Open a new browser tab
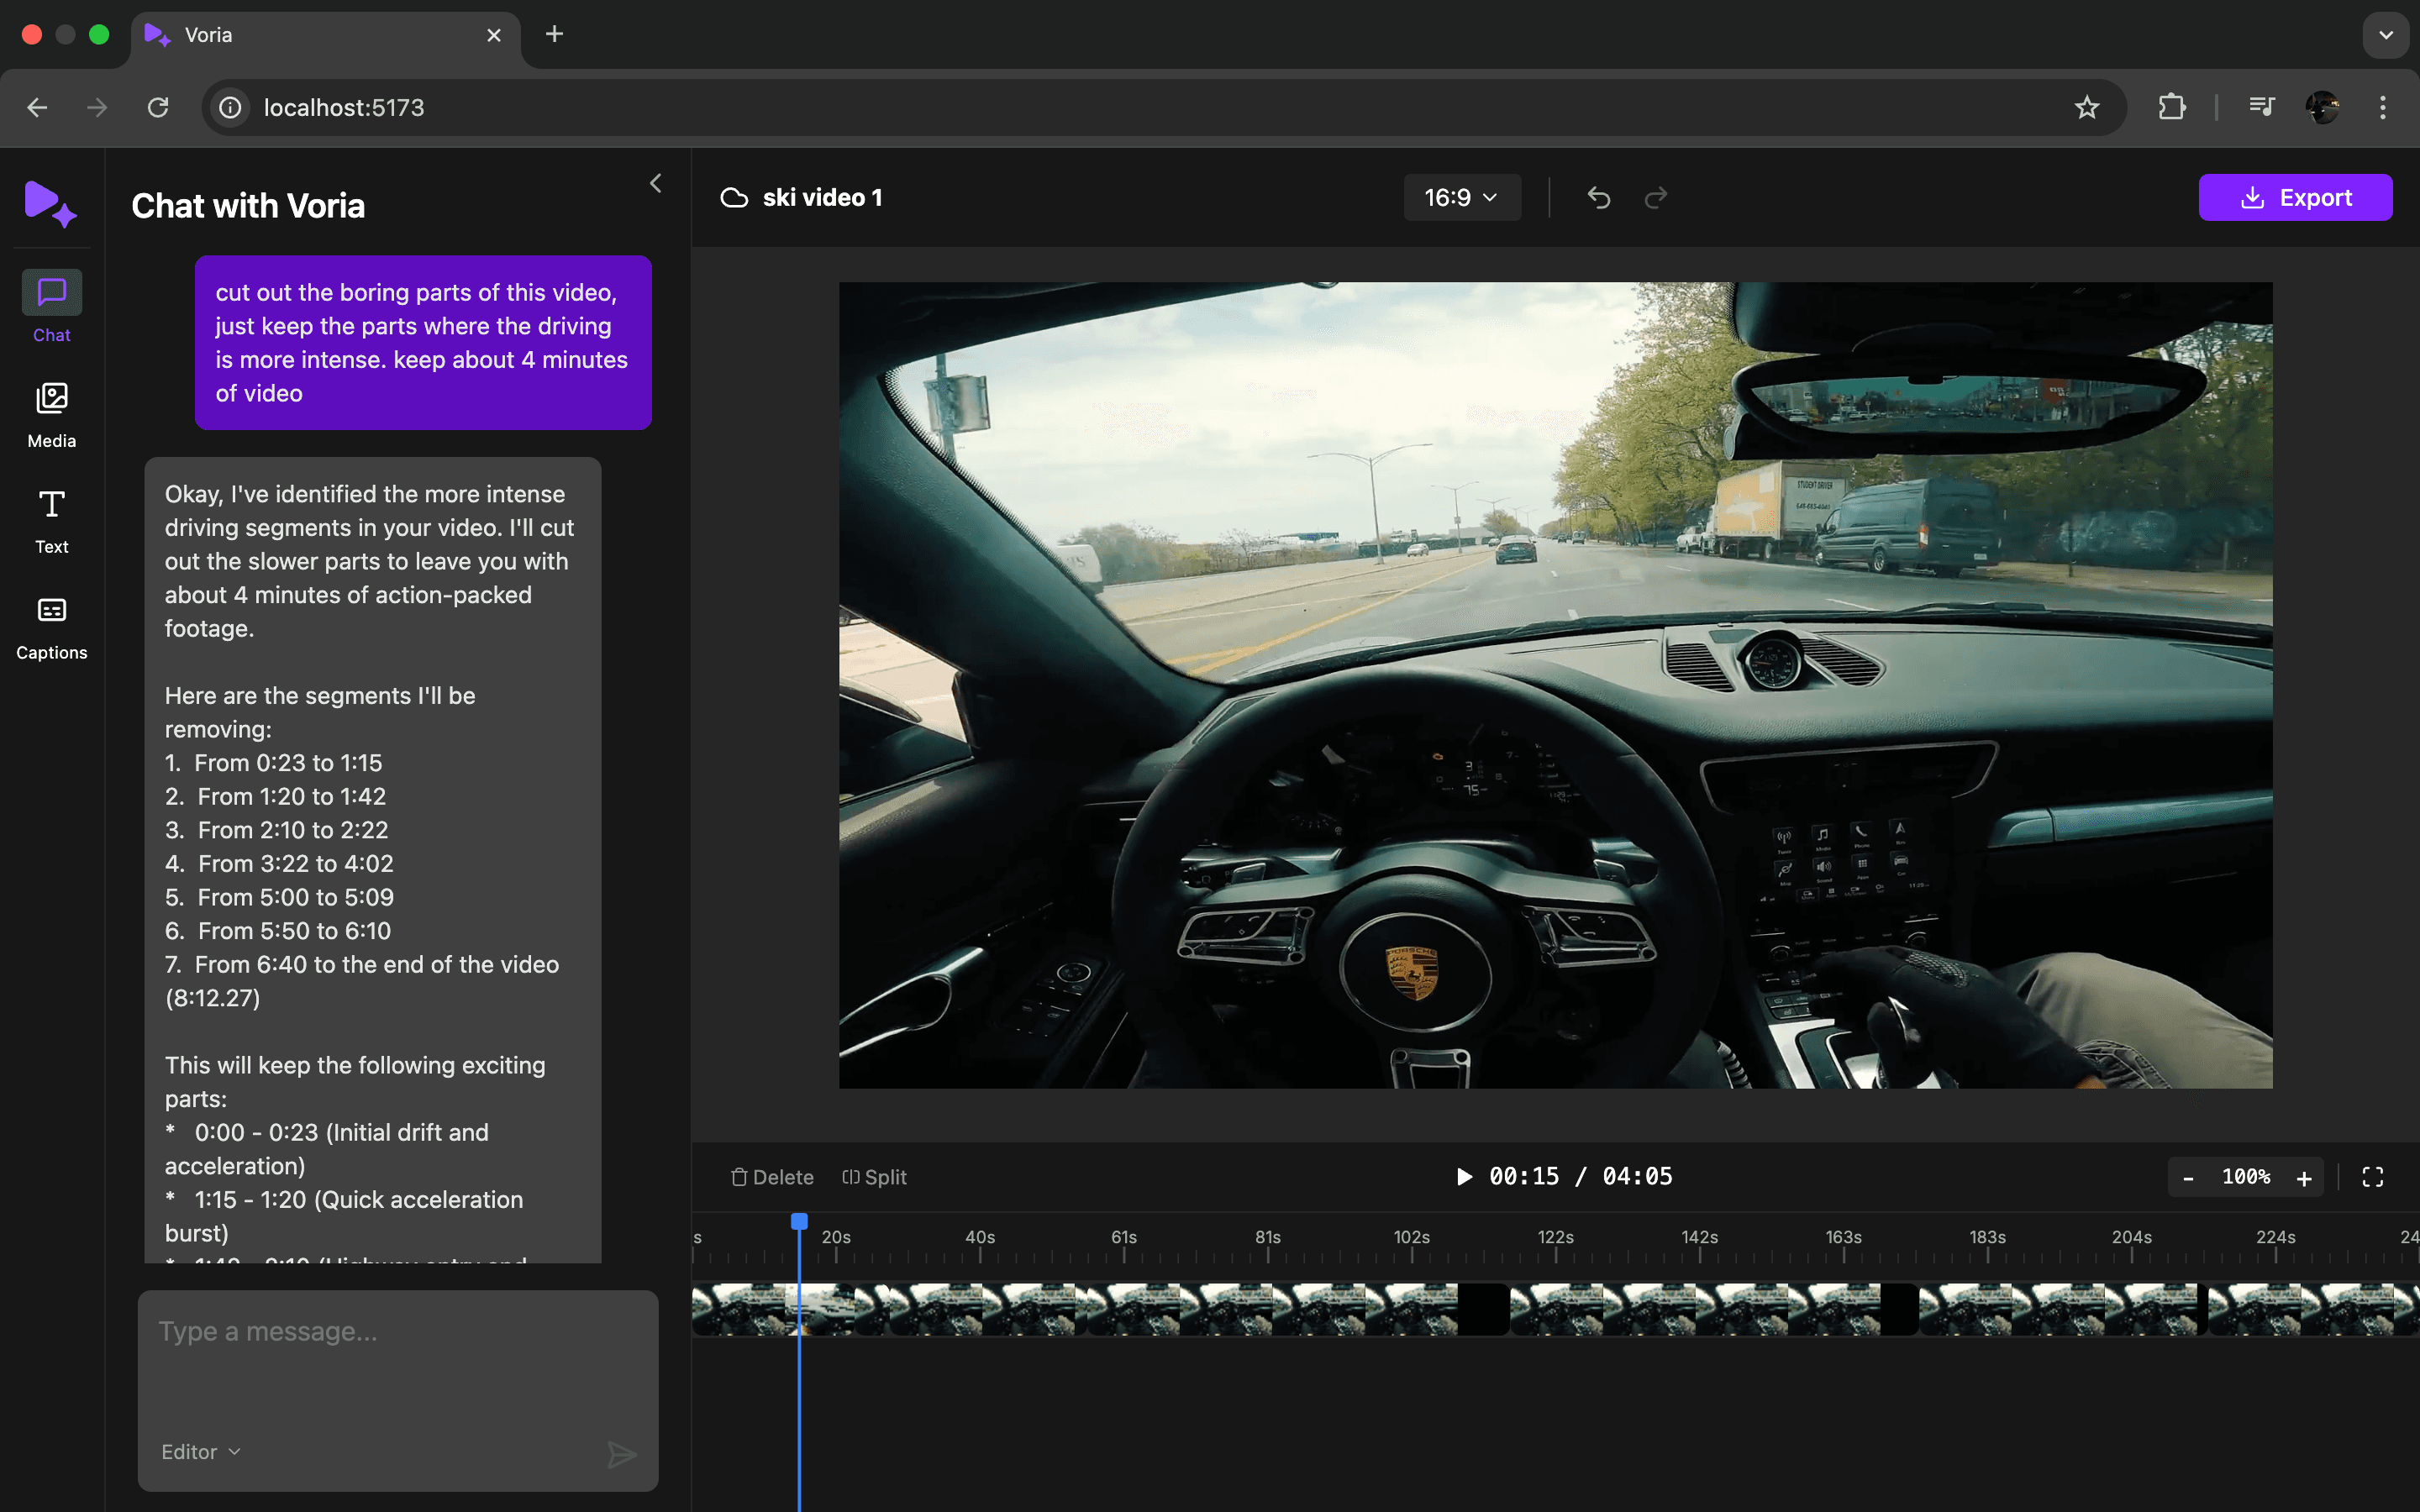This screenshot has height=1512, width=2420. click(554, 34)
